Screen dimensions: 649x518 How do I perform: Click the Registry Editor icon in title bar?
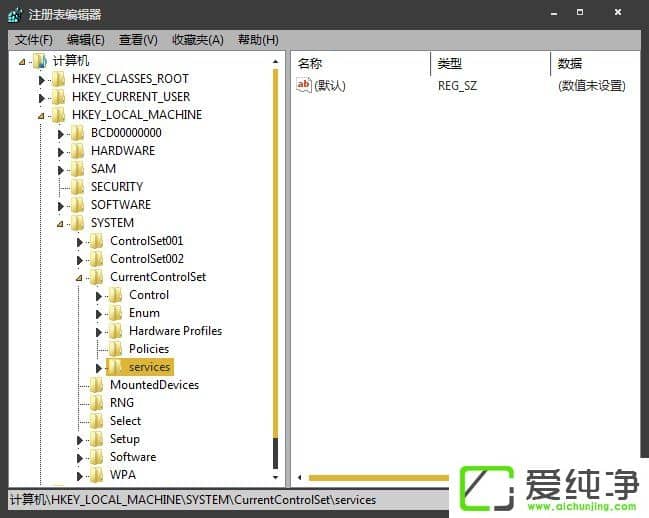15,14
